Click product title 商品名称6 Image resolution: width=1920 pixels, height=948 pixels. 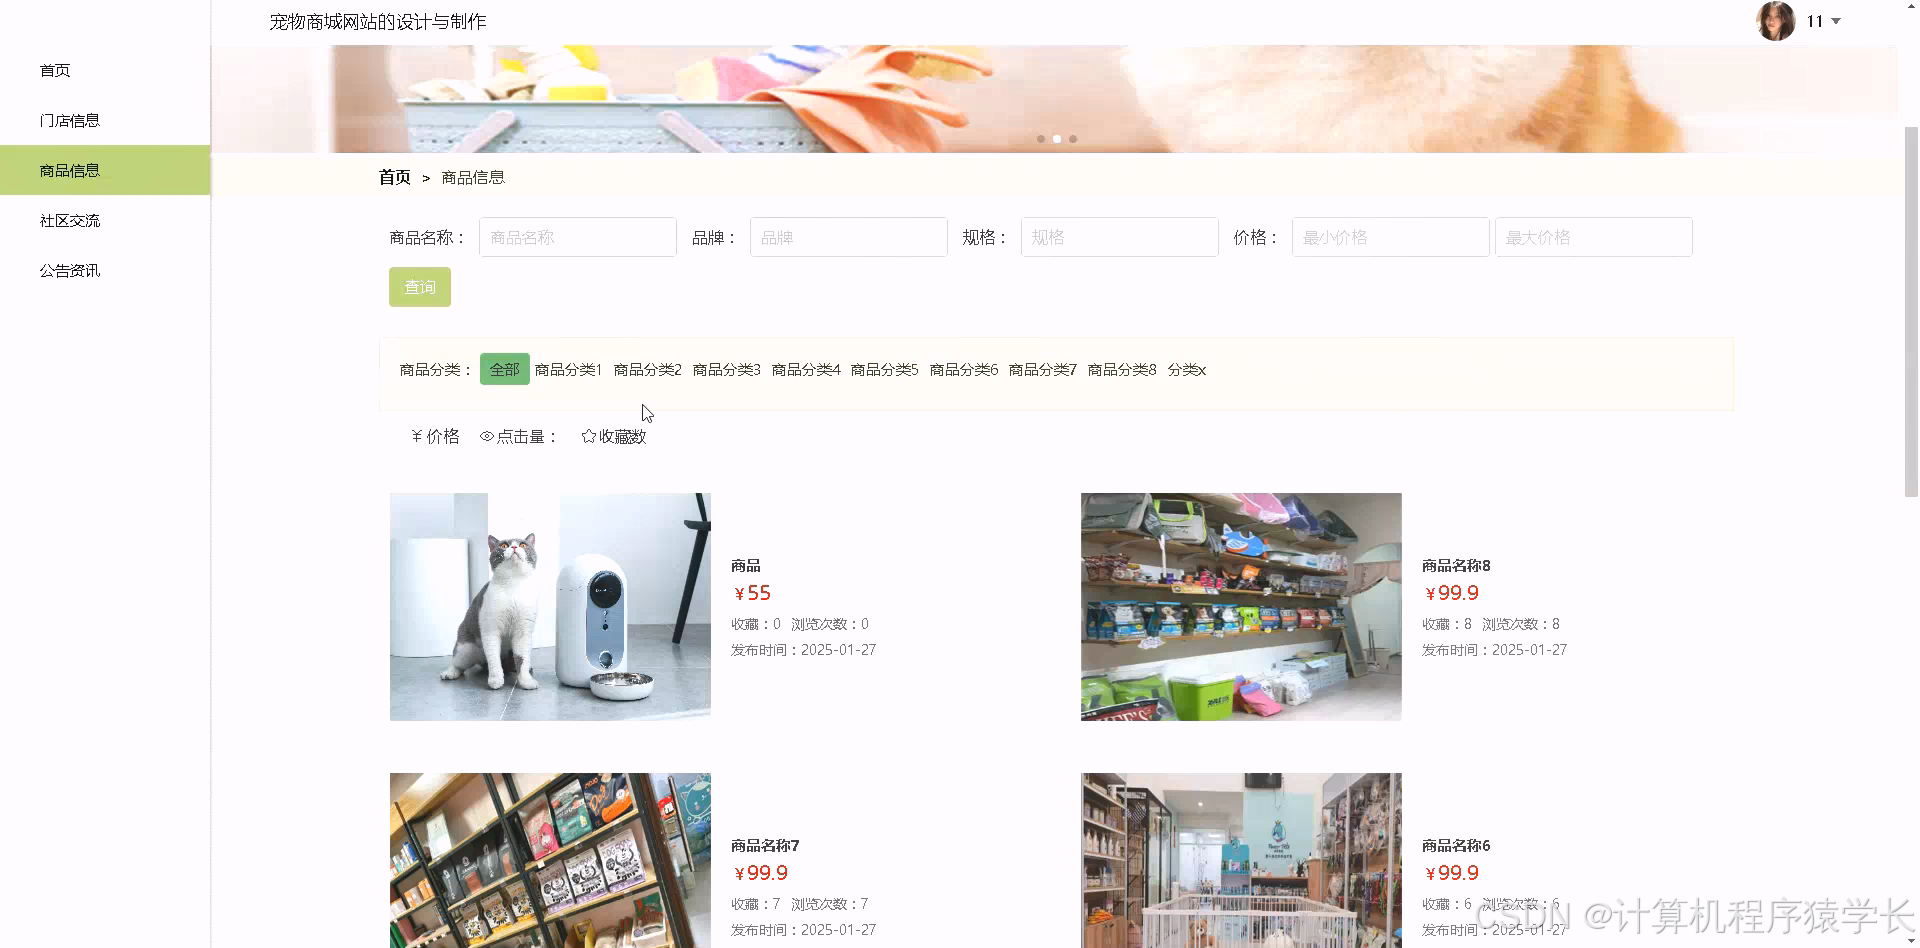[1456, 845]
